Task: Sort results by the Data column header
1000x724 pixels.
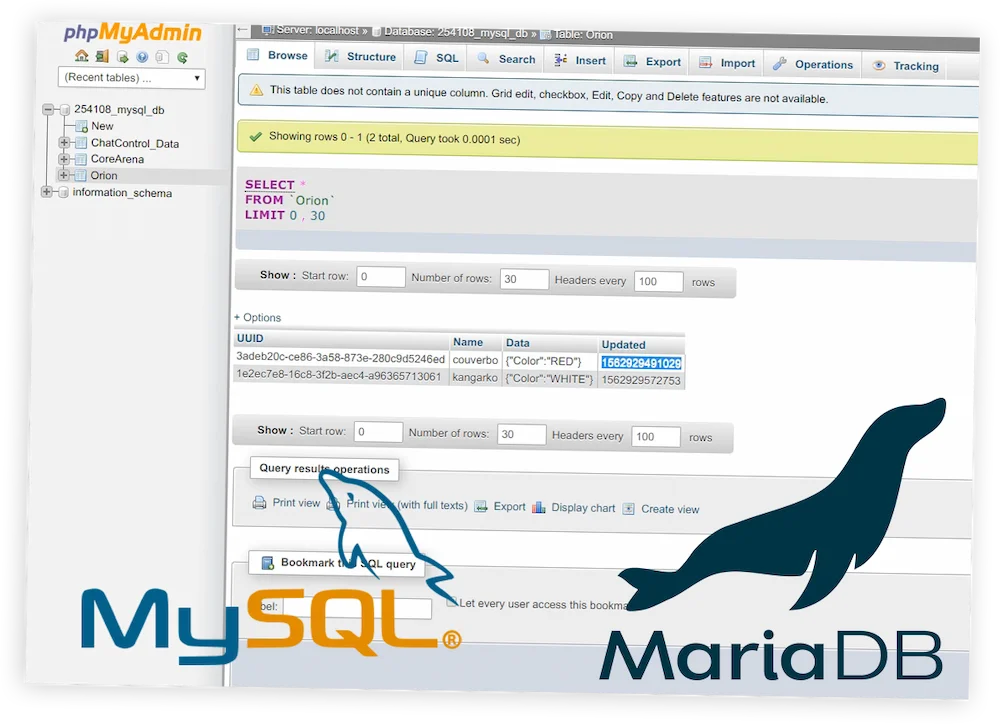Action: tap(517, 343)
